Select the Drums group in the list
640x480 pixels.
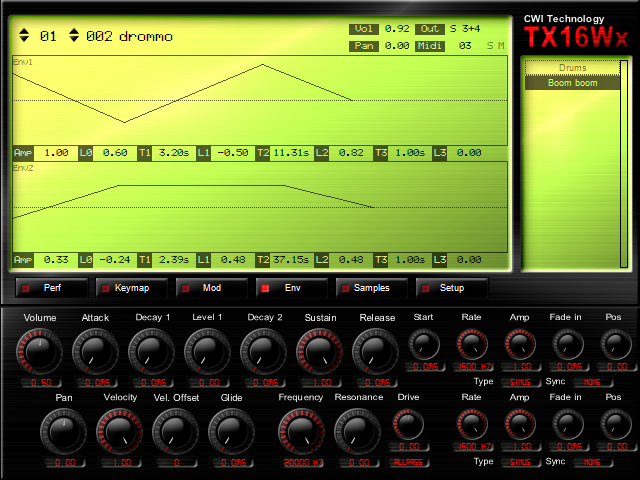pos(572,68)
